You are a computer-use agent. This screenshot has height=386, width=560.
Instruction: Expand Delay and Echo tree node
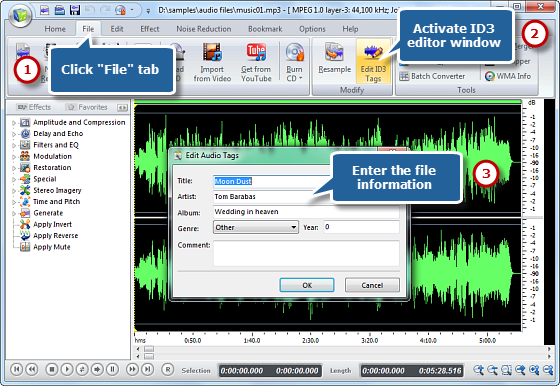click(14, 134)
